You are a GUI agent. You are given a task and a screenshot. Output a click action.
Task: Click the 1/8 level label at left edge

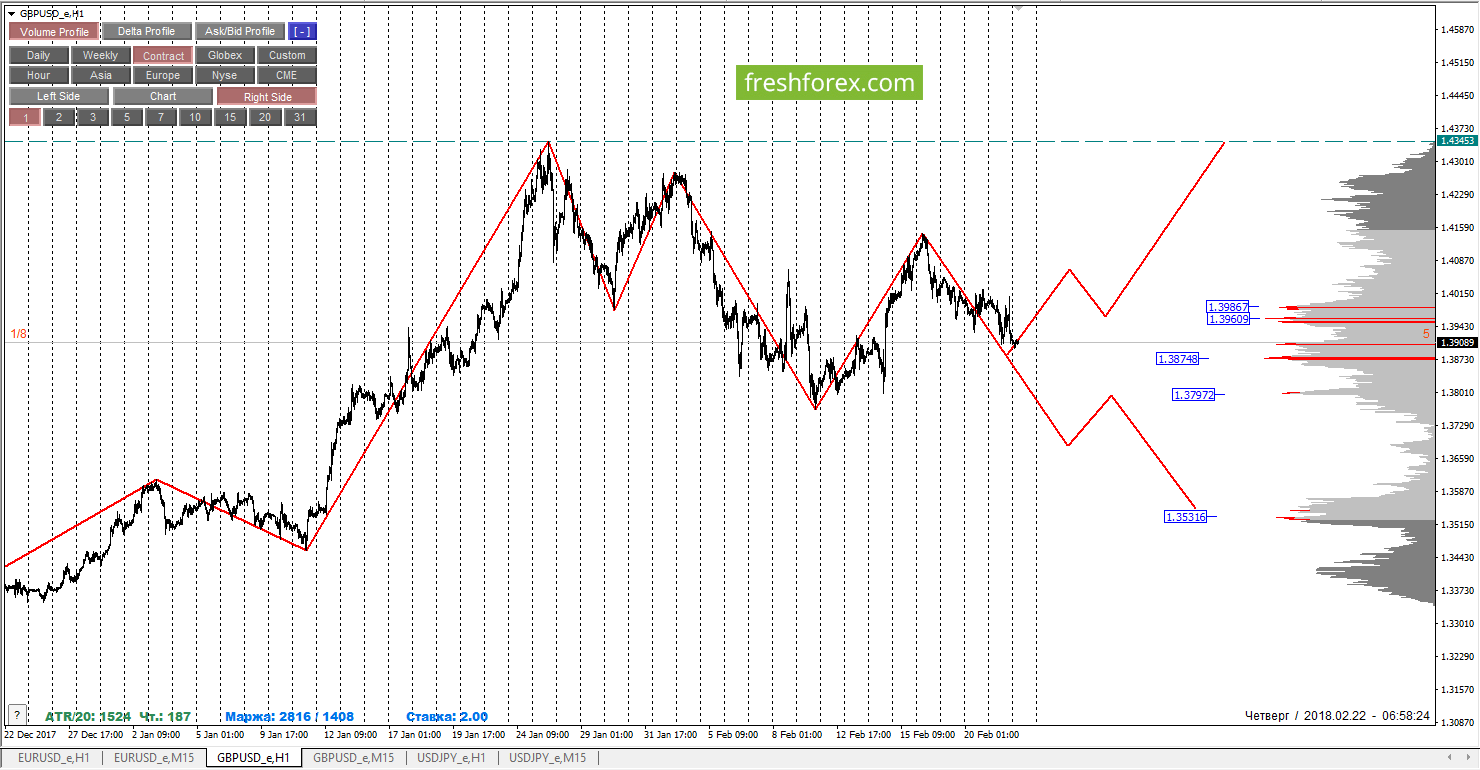19,334
